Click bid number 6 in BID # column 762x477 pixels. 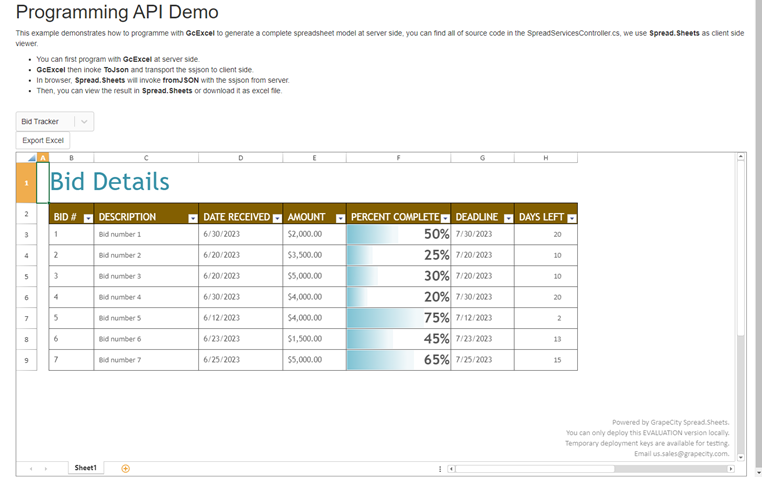[71, 339]
